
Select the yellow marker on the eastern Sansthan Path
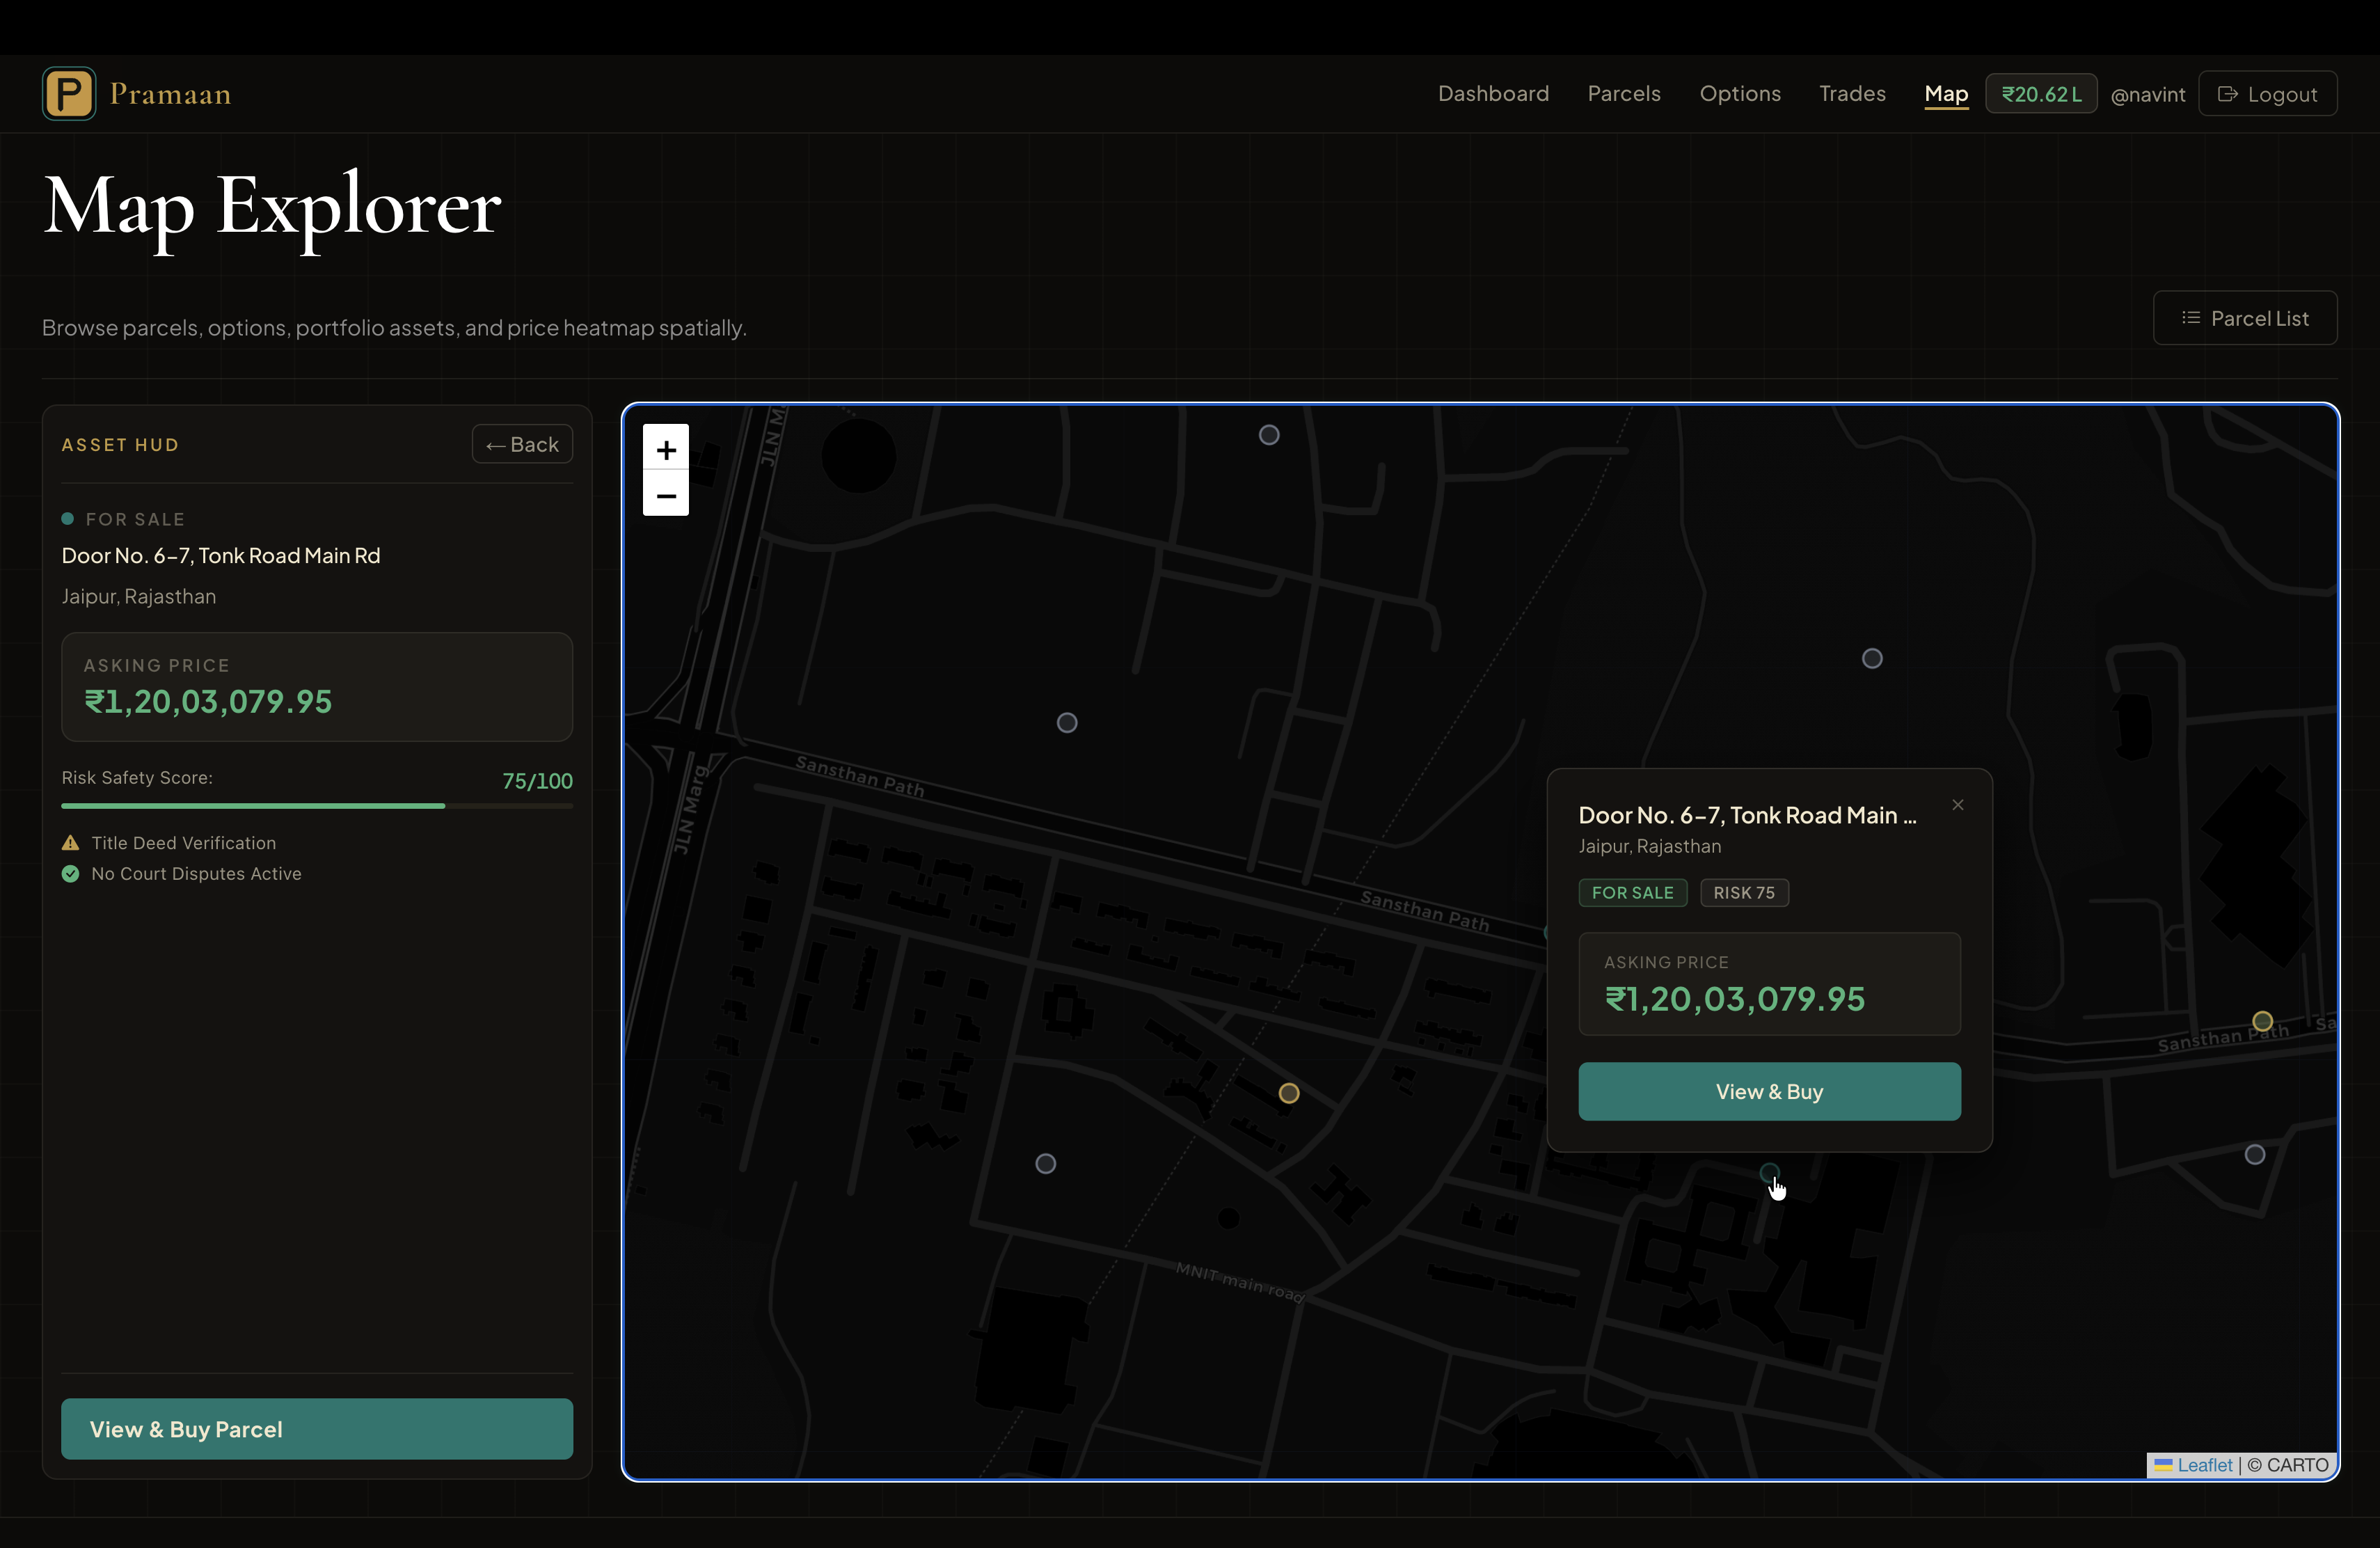[2262, 1021]
